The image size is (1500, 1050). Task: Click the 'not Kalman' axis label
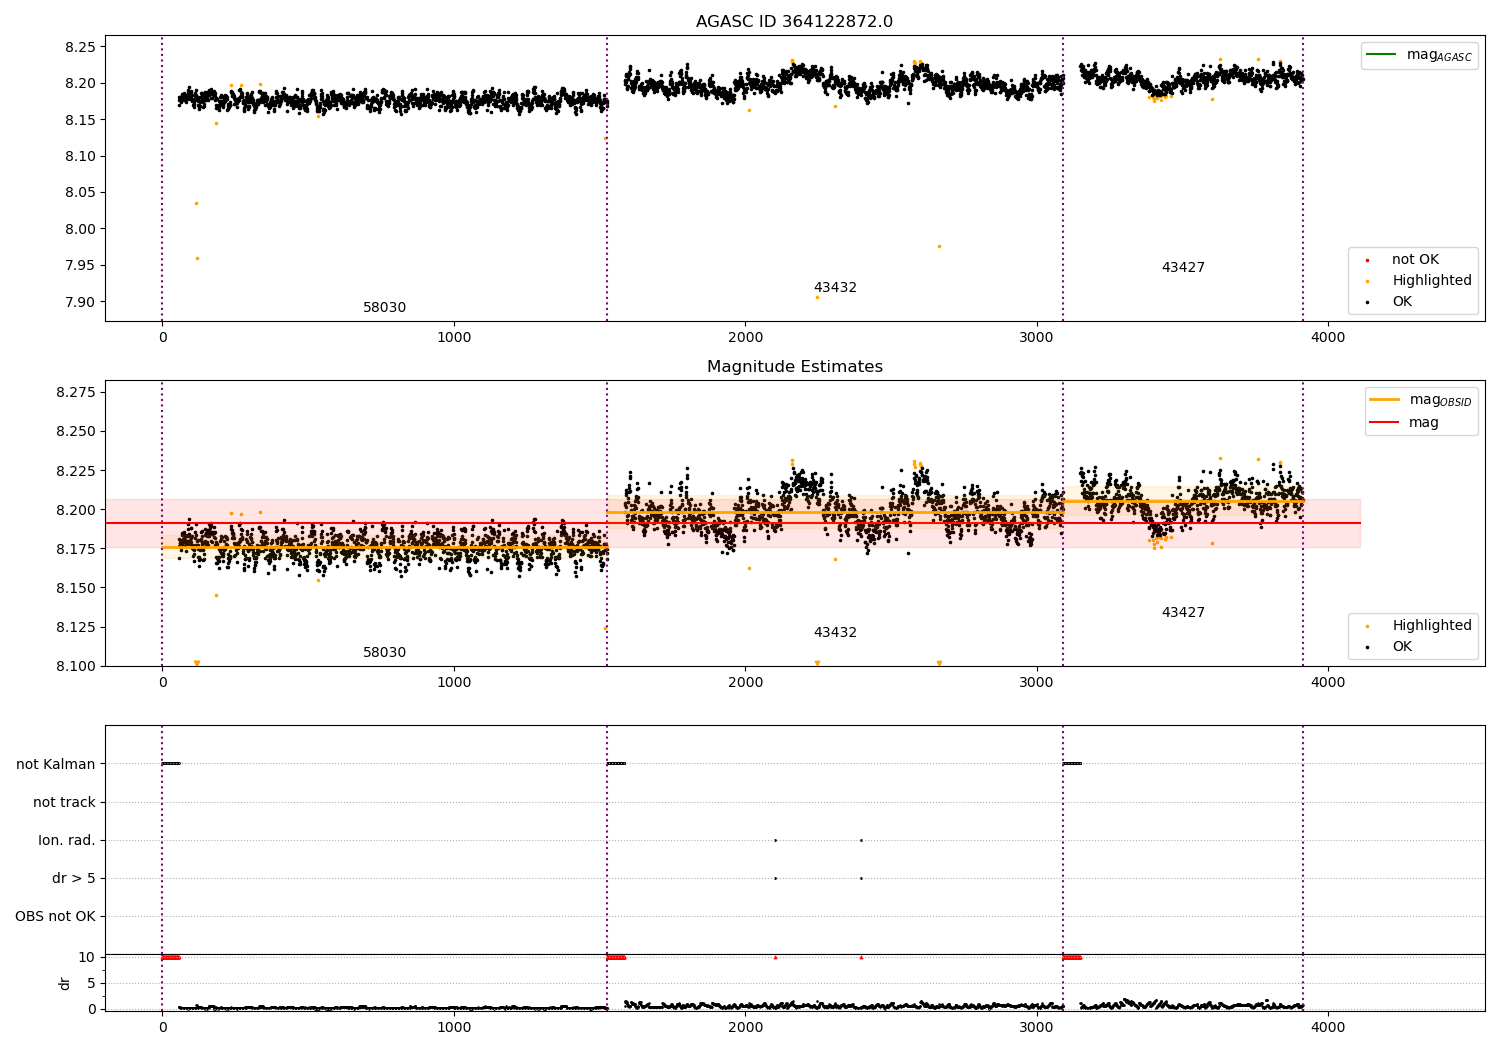[56, 765]
